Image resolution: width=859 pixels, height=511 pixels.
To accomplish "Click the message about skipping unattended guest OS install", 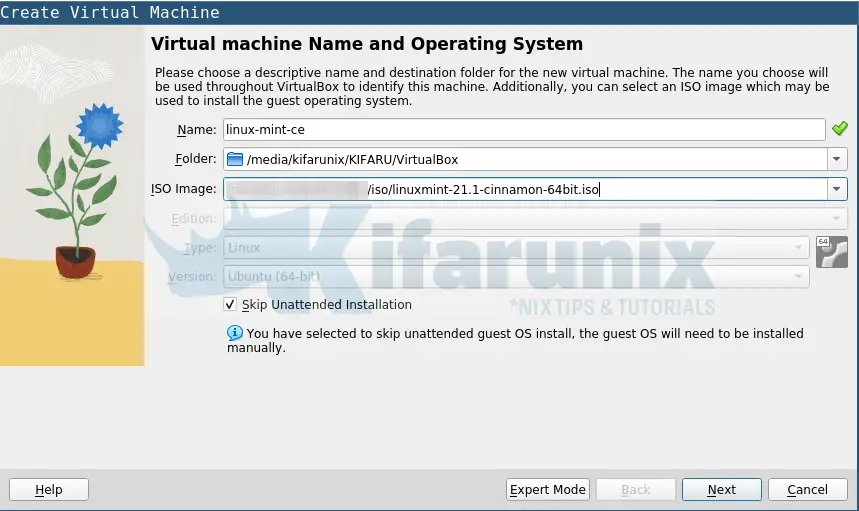I will [515, 340].
